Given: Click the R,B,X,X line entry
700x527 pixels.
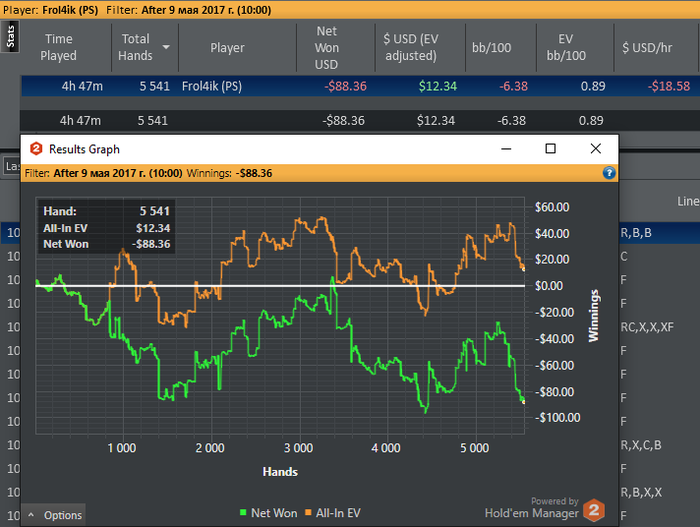Looking at the screenshot, I should pos(641,492).
